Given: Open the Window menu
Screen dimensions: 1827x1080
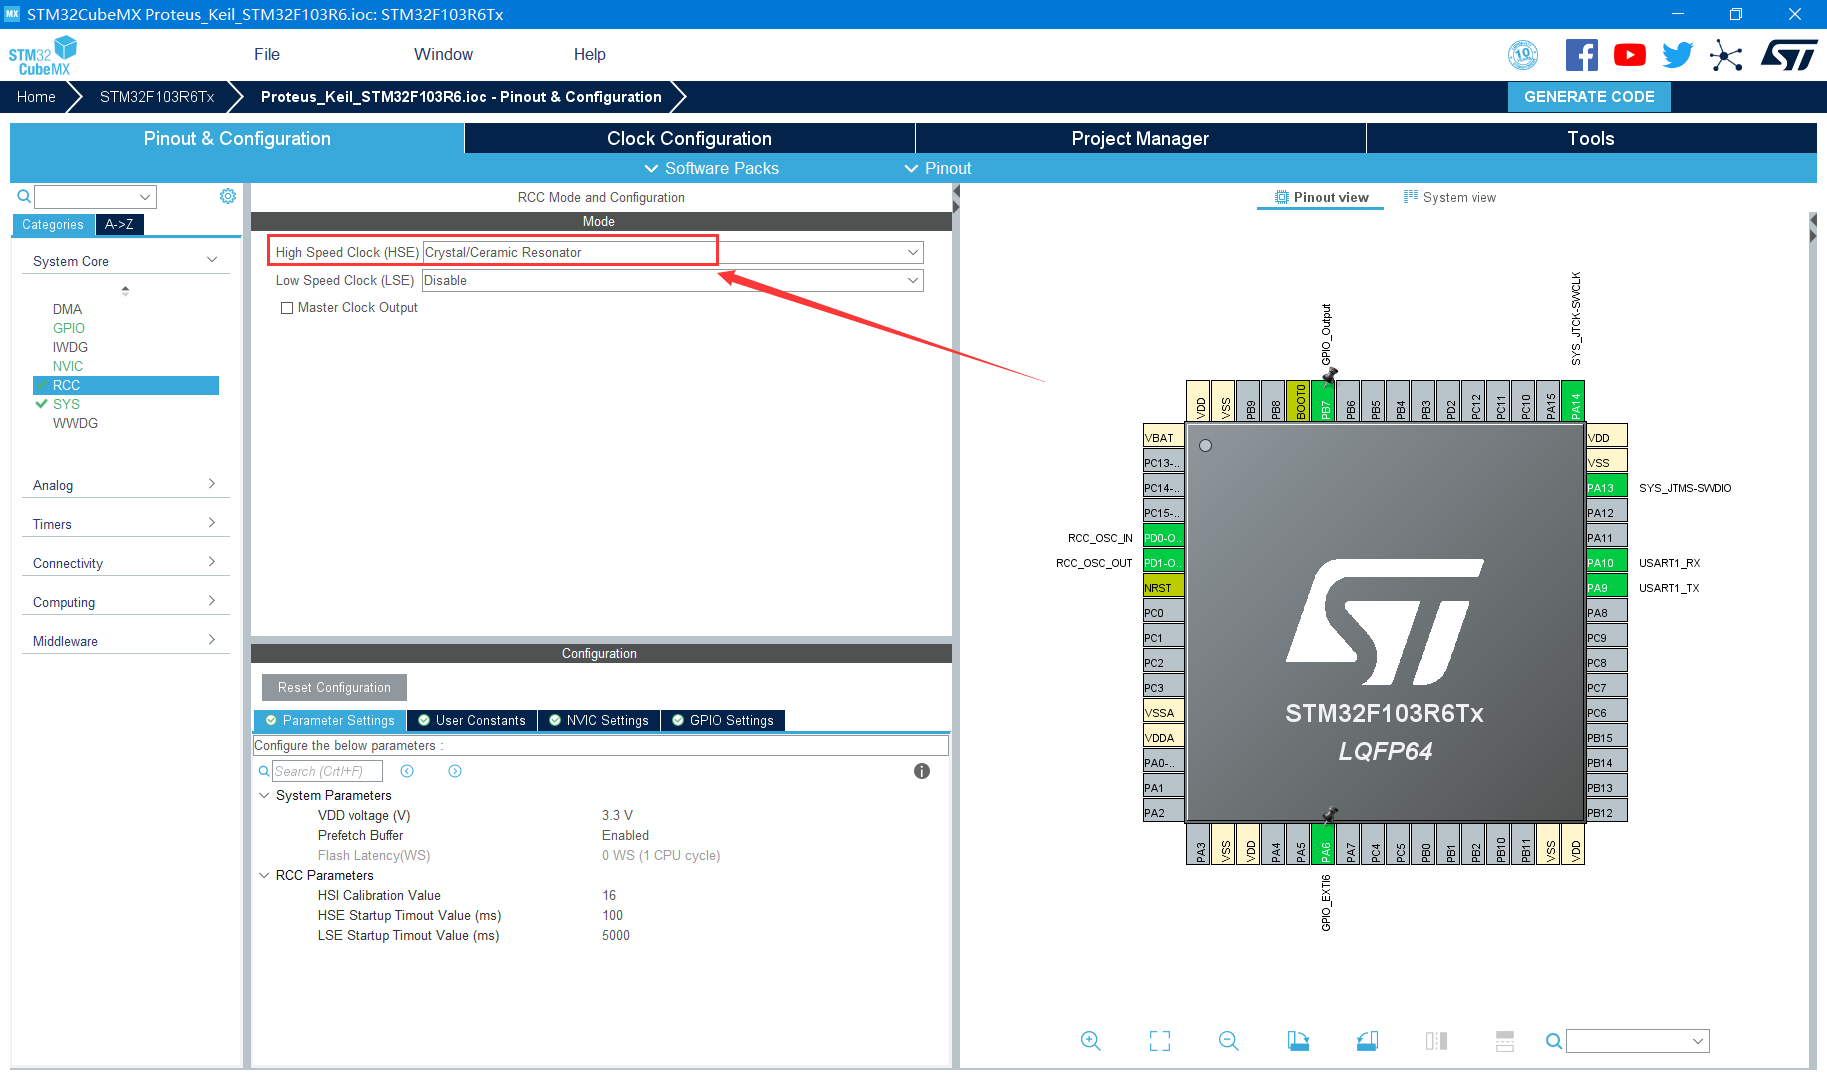Looking at the screenshot, I should (443, 54).
